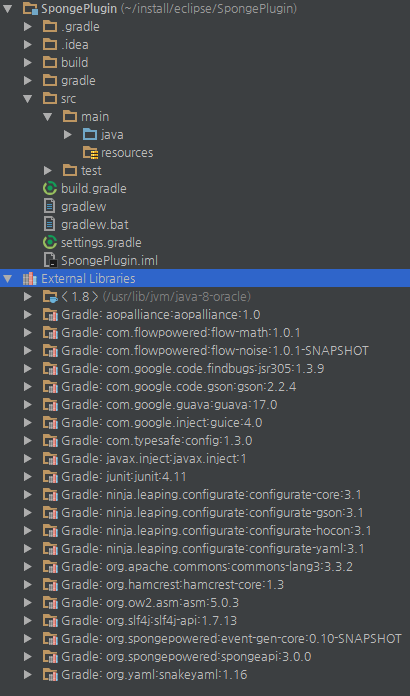Screen dimensions: 410x696
Task: Expand the spongeapi:3.0.0 library arrow
Action: (x=28, y=657)
